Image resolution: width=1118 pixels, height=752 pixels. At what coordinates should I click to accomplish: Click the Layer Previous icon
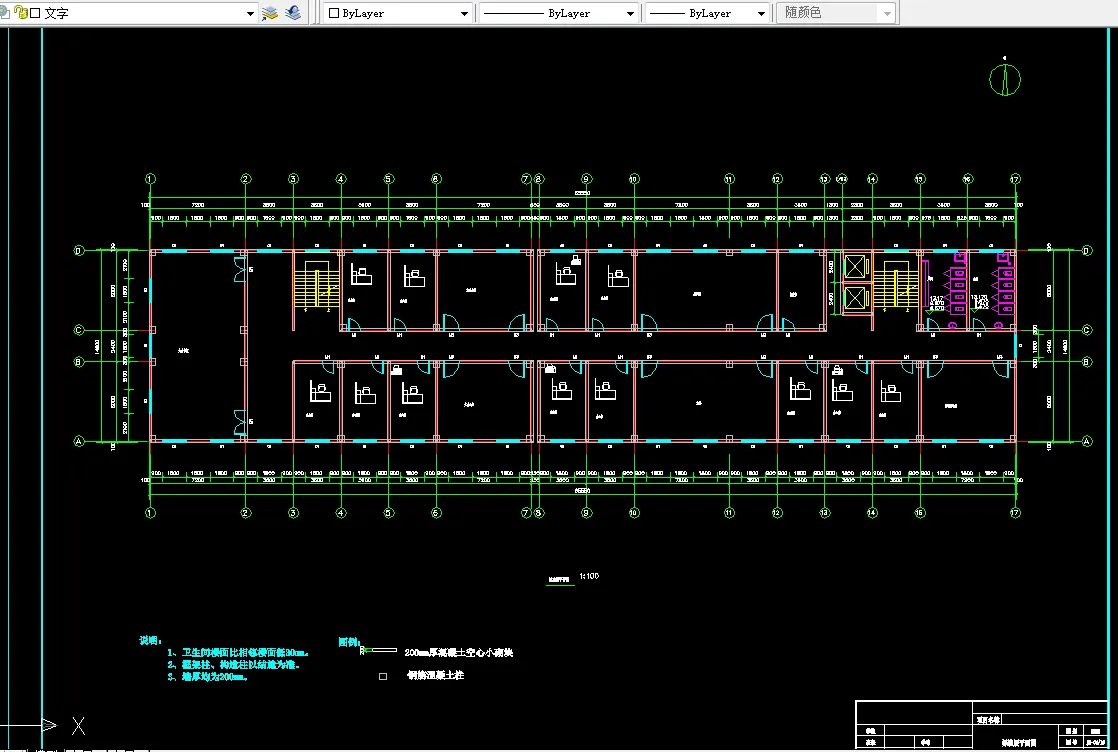click(x=293, y=13)
